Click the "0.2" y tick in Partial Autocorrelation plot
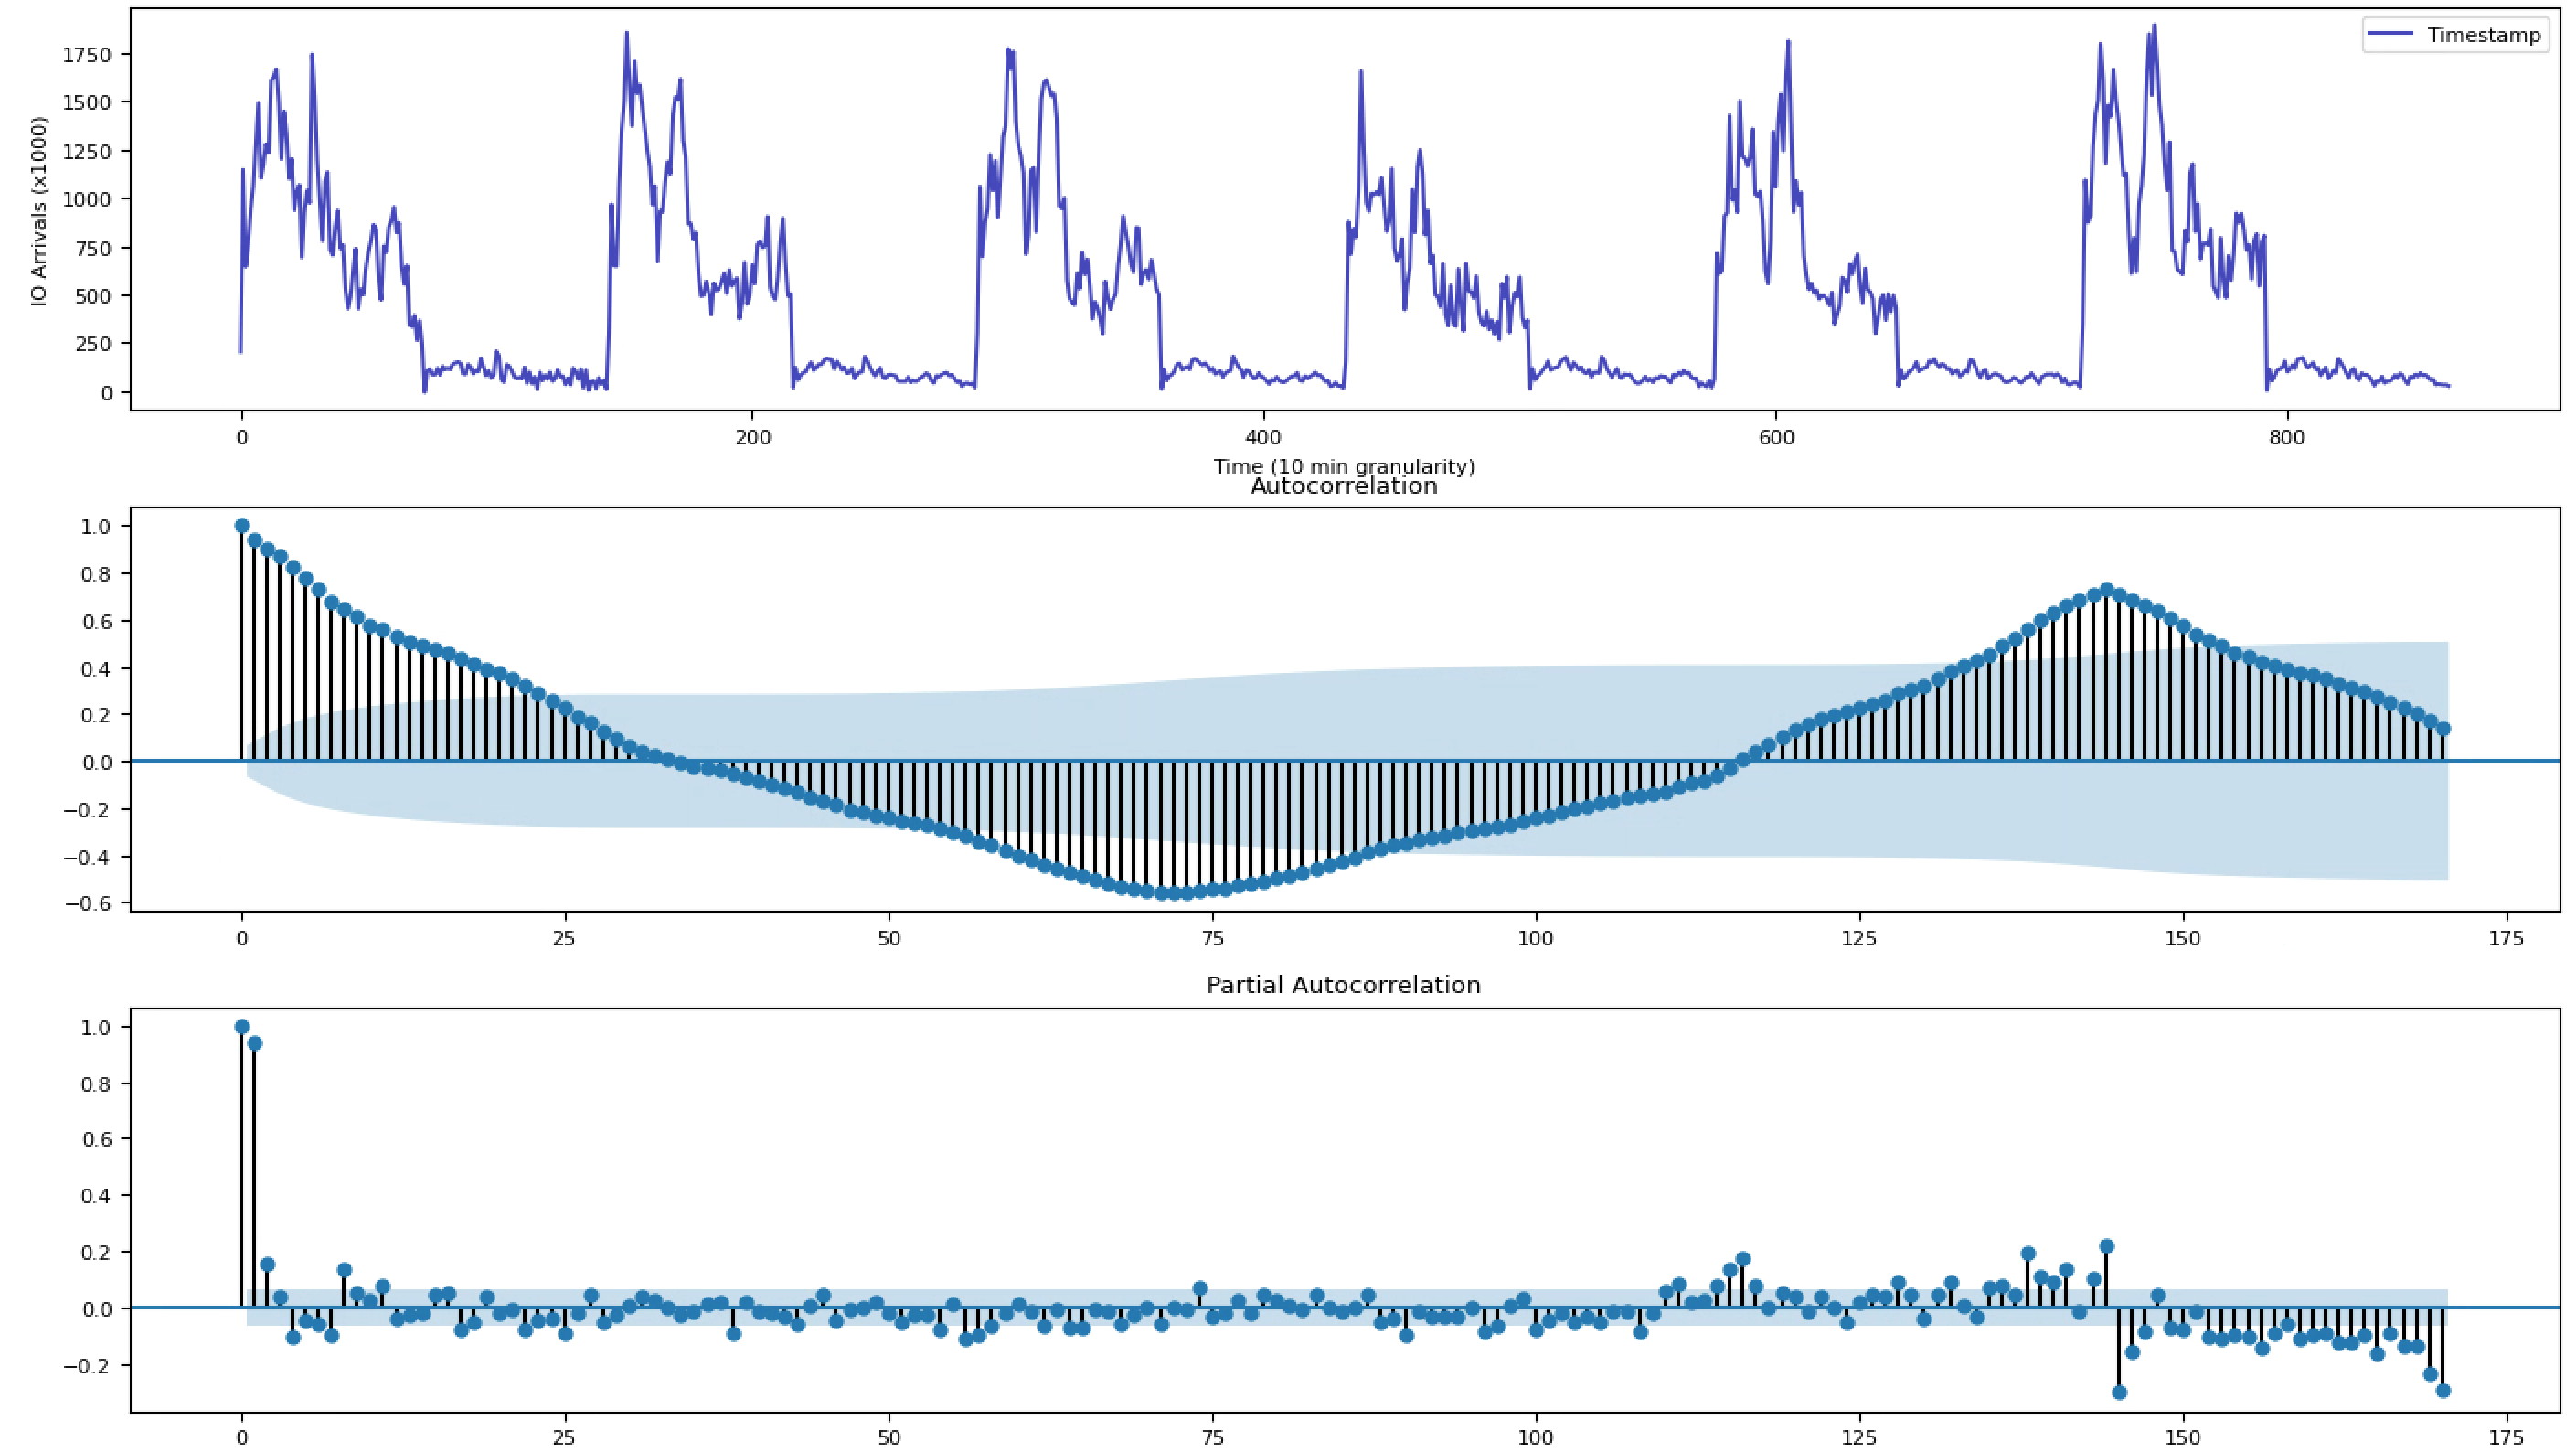The width and height of the screenshot is (2576, 1452). (x=94, y=1252)
